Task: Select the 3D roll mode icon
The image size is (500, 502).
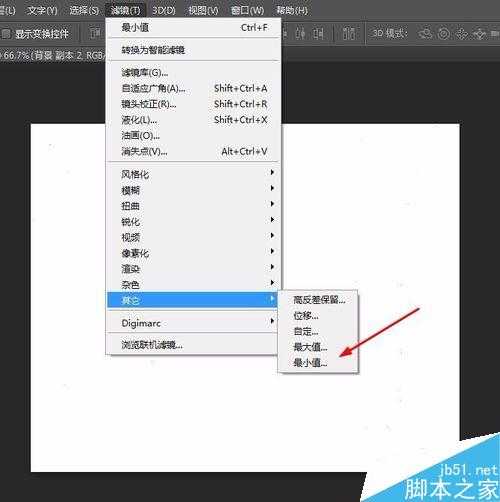Action: 444,33
